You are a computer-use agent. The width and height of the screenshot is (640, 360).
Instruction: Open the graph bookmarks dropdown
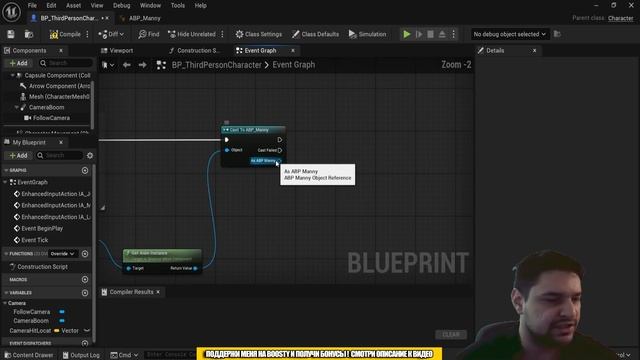[x=108, y=65]
